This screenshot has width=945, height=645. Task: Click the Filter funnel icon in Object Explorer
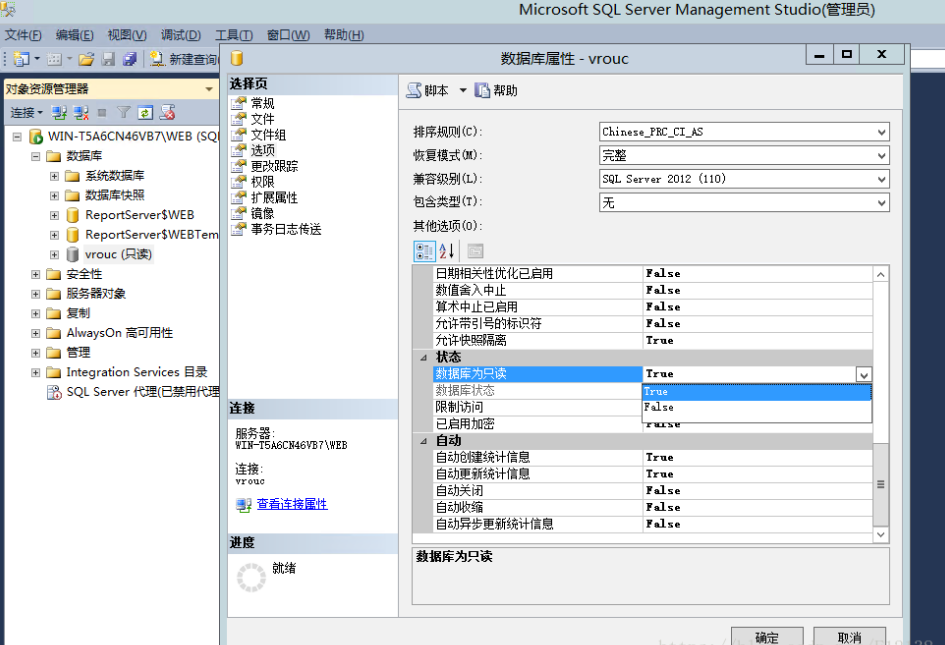click(x=124, y=112)
